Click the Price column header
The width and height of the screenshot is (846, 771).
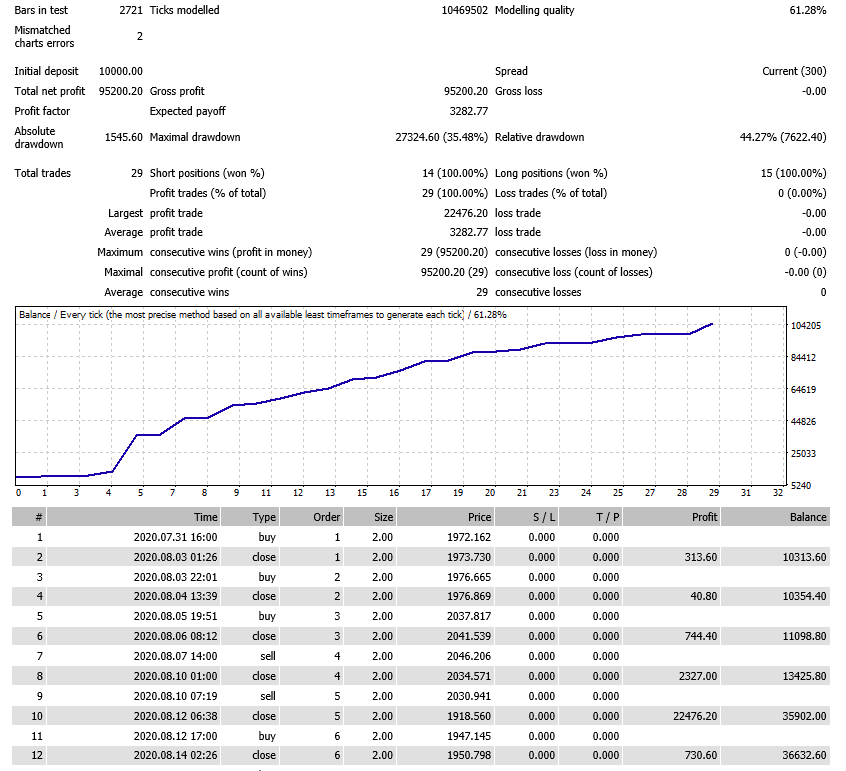(x=445, y=517)
